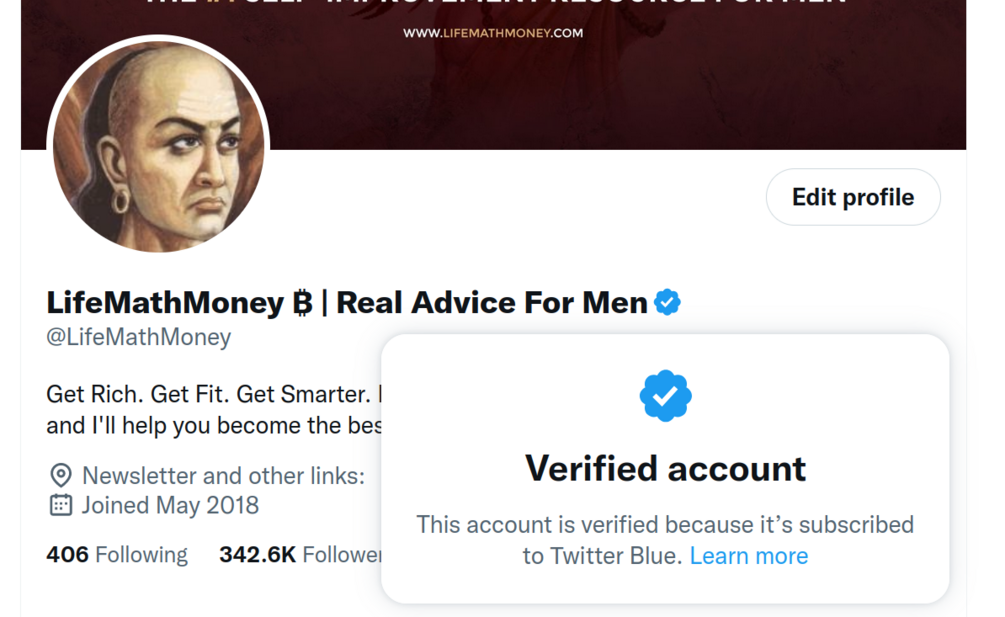Open the Learn more link

coord(749,556)
